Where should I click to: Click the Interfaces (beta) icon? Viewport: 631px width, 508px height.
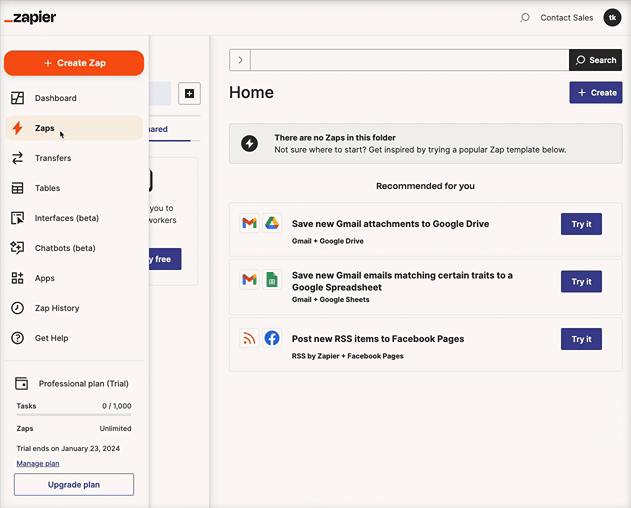[17, 218]
